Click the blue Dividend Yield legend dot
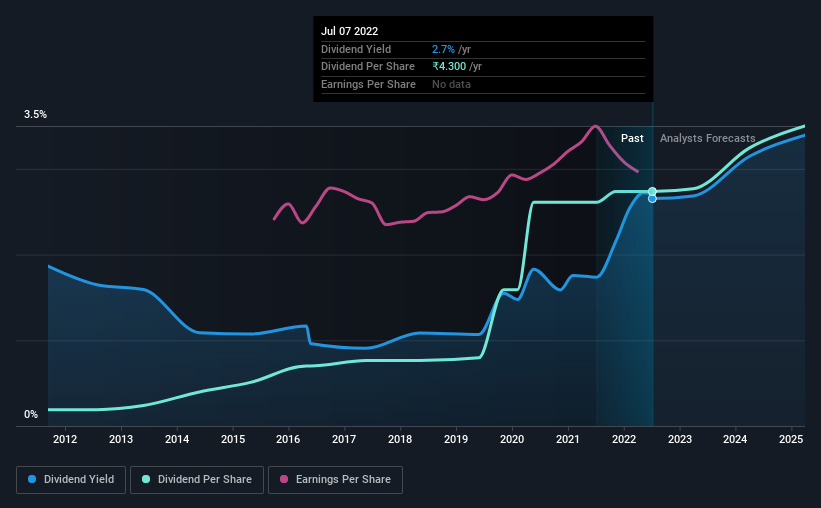Screen dimensions: 821x508 point(32,479)
